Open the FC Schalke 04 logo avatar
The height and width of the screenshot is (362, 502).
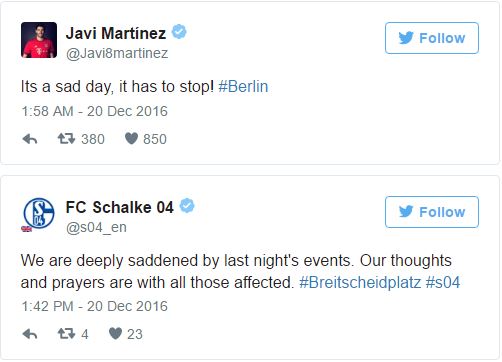[x=39, y=214]
